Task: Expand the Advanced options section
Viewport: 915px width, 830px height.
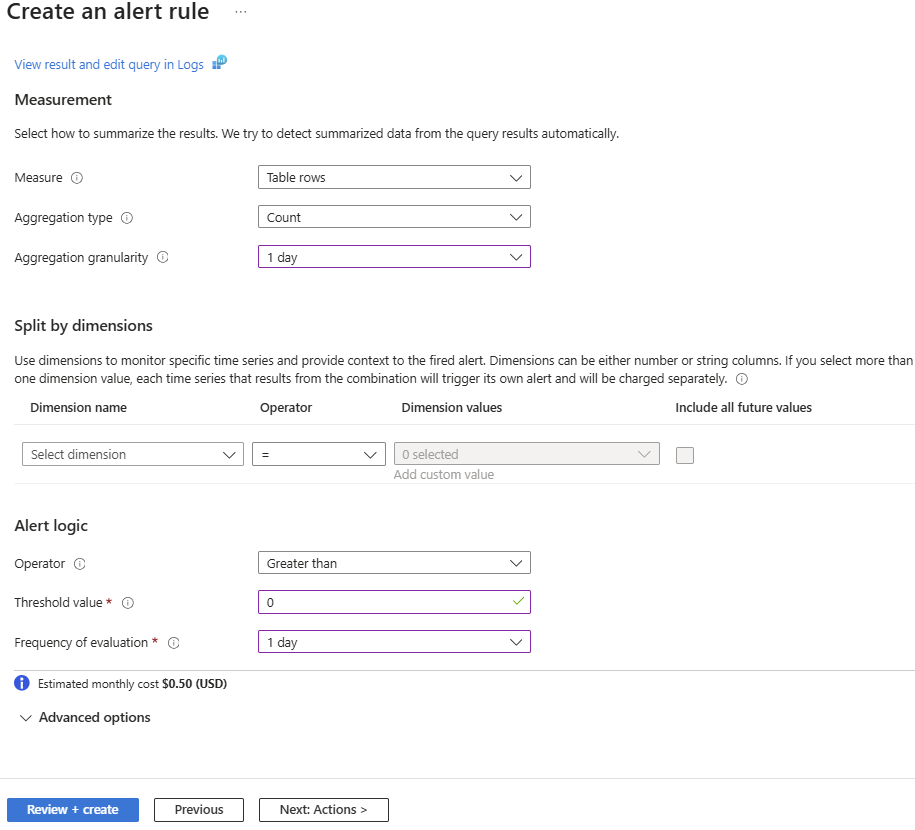Action: 85,717
